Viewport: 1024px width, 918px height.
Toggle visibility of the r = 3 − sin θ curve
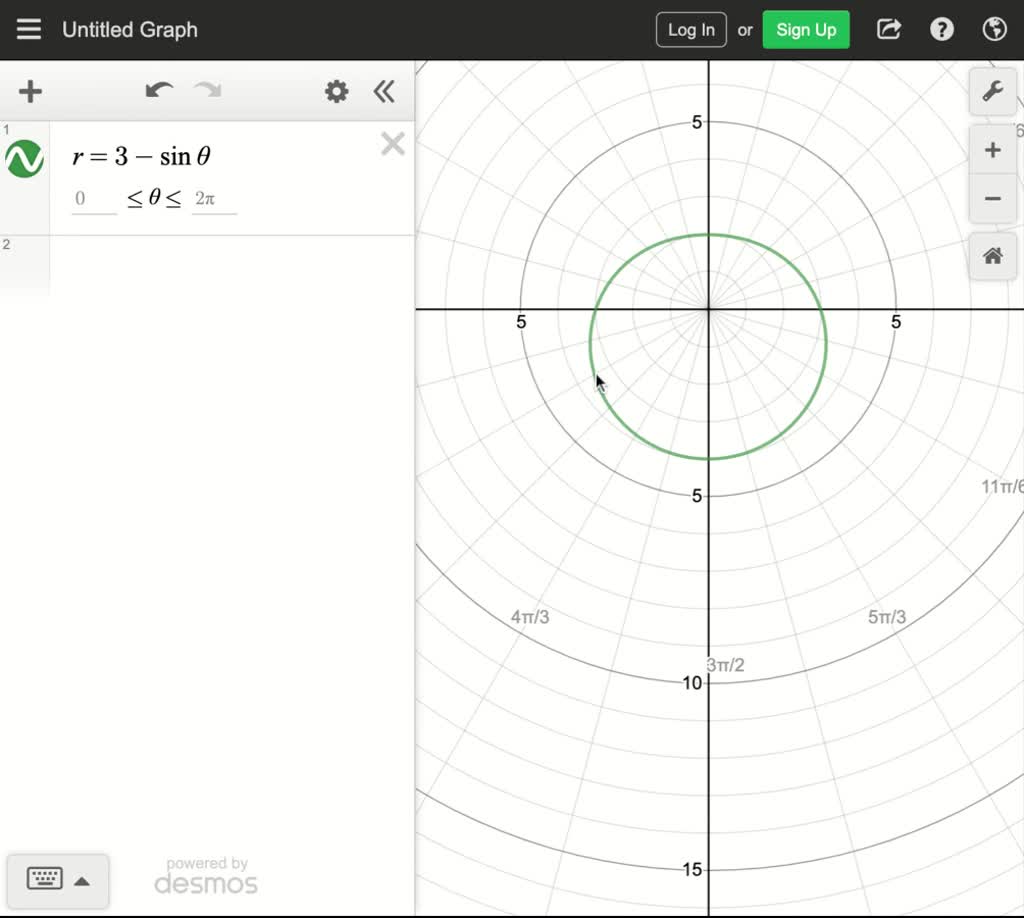[25, 159]
